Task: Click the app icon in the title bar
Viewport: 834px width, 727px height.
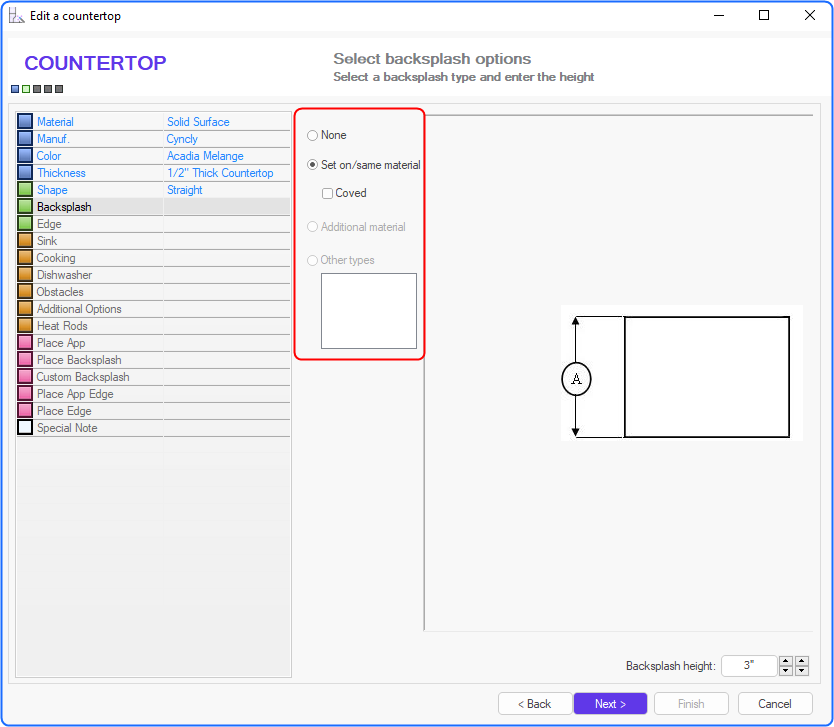Action: 16,16
